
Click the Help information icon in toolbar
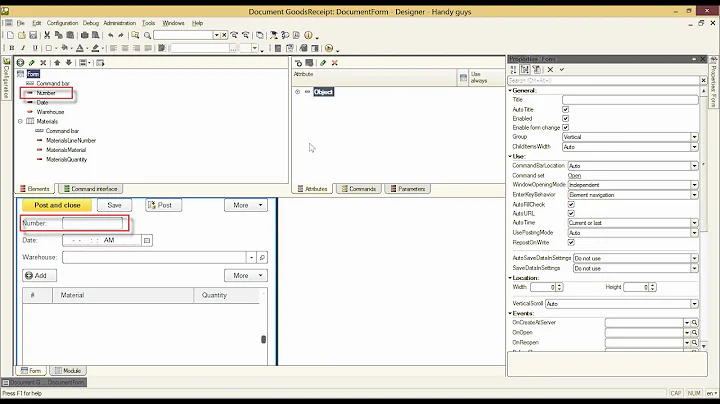tap(308, 35)
